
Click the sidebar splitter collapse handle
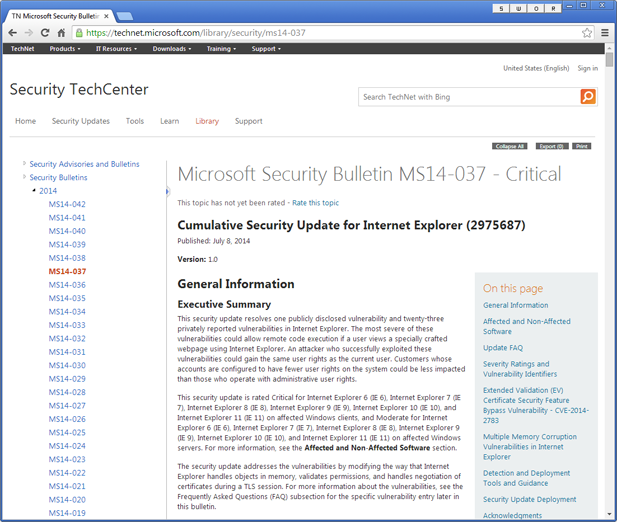pyautogui.click(x=167, y=191)
